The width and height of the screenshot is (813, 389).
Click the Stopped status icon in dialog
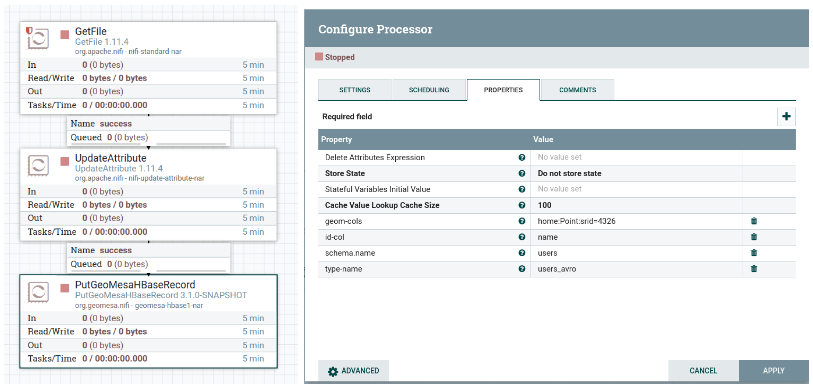point(319,57)
